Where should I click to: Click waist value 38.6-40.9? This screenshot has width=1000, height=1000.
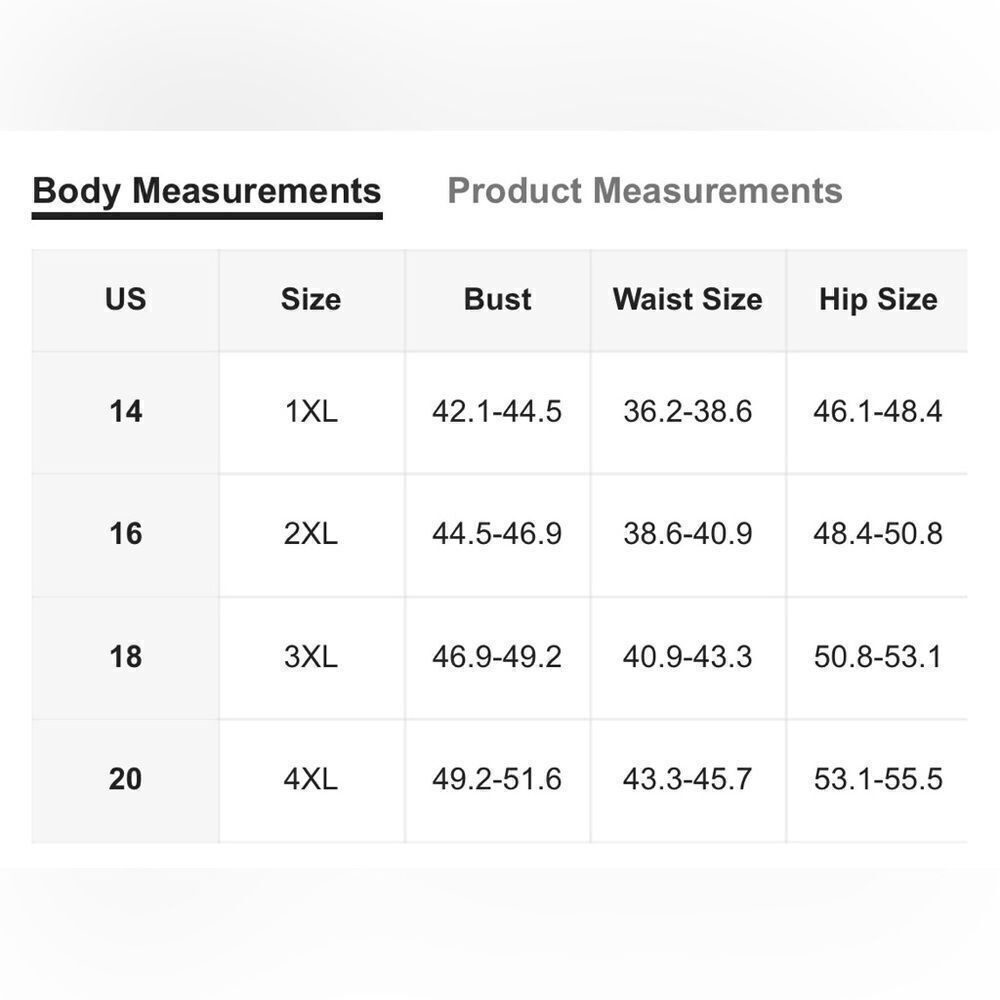coord(687,534)
